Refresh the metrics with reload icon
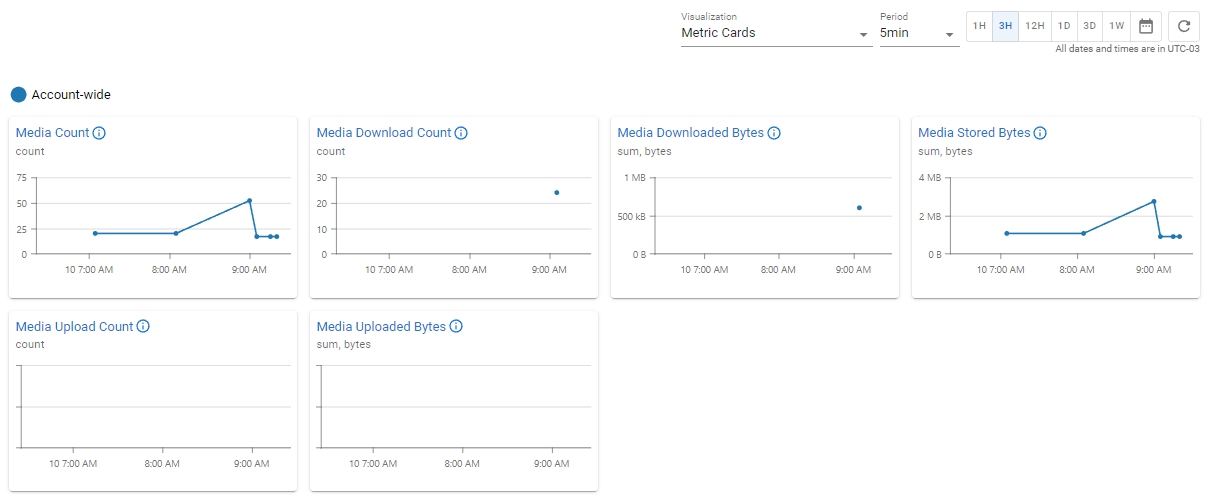The width and height of the screenshot is (1210, 496). click(x=1184, y=26)
